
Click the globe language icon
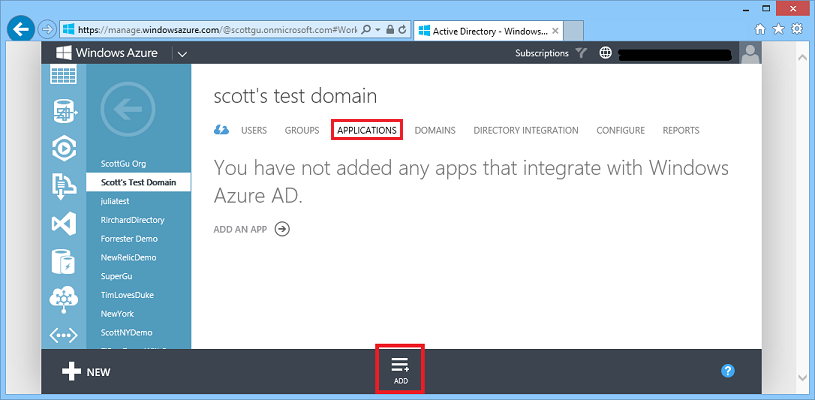605,53
